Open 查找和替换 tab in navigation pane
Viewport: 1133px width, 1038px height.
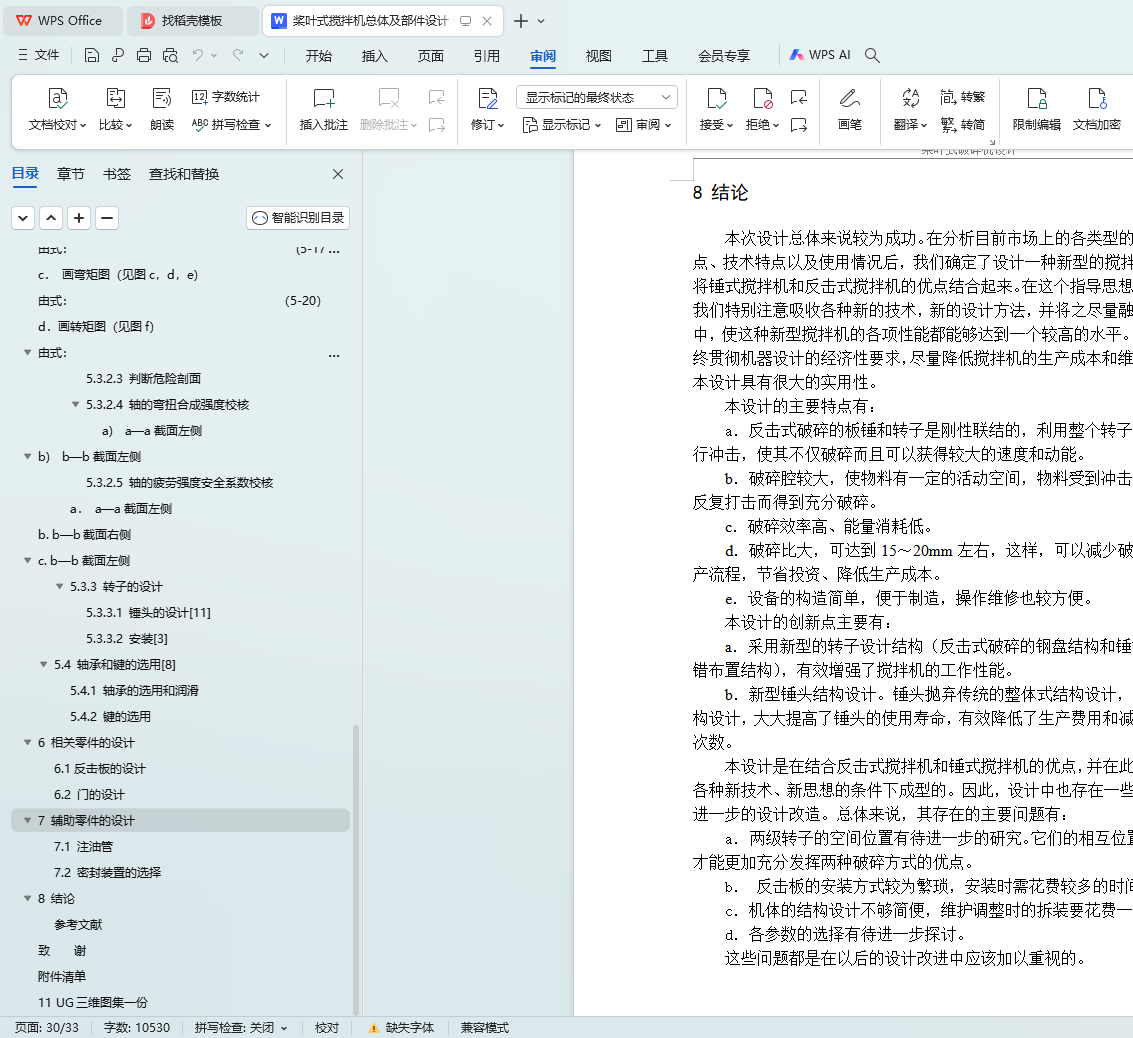184,174
